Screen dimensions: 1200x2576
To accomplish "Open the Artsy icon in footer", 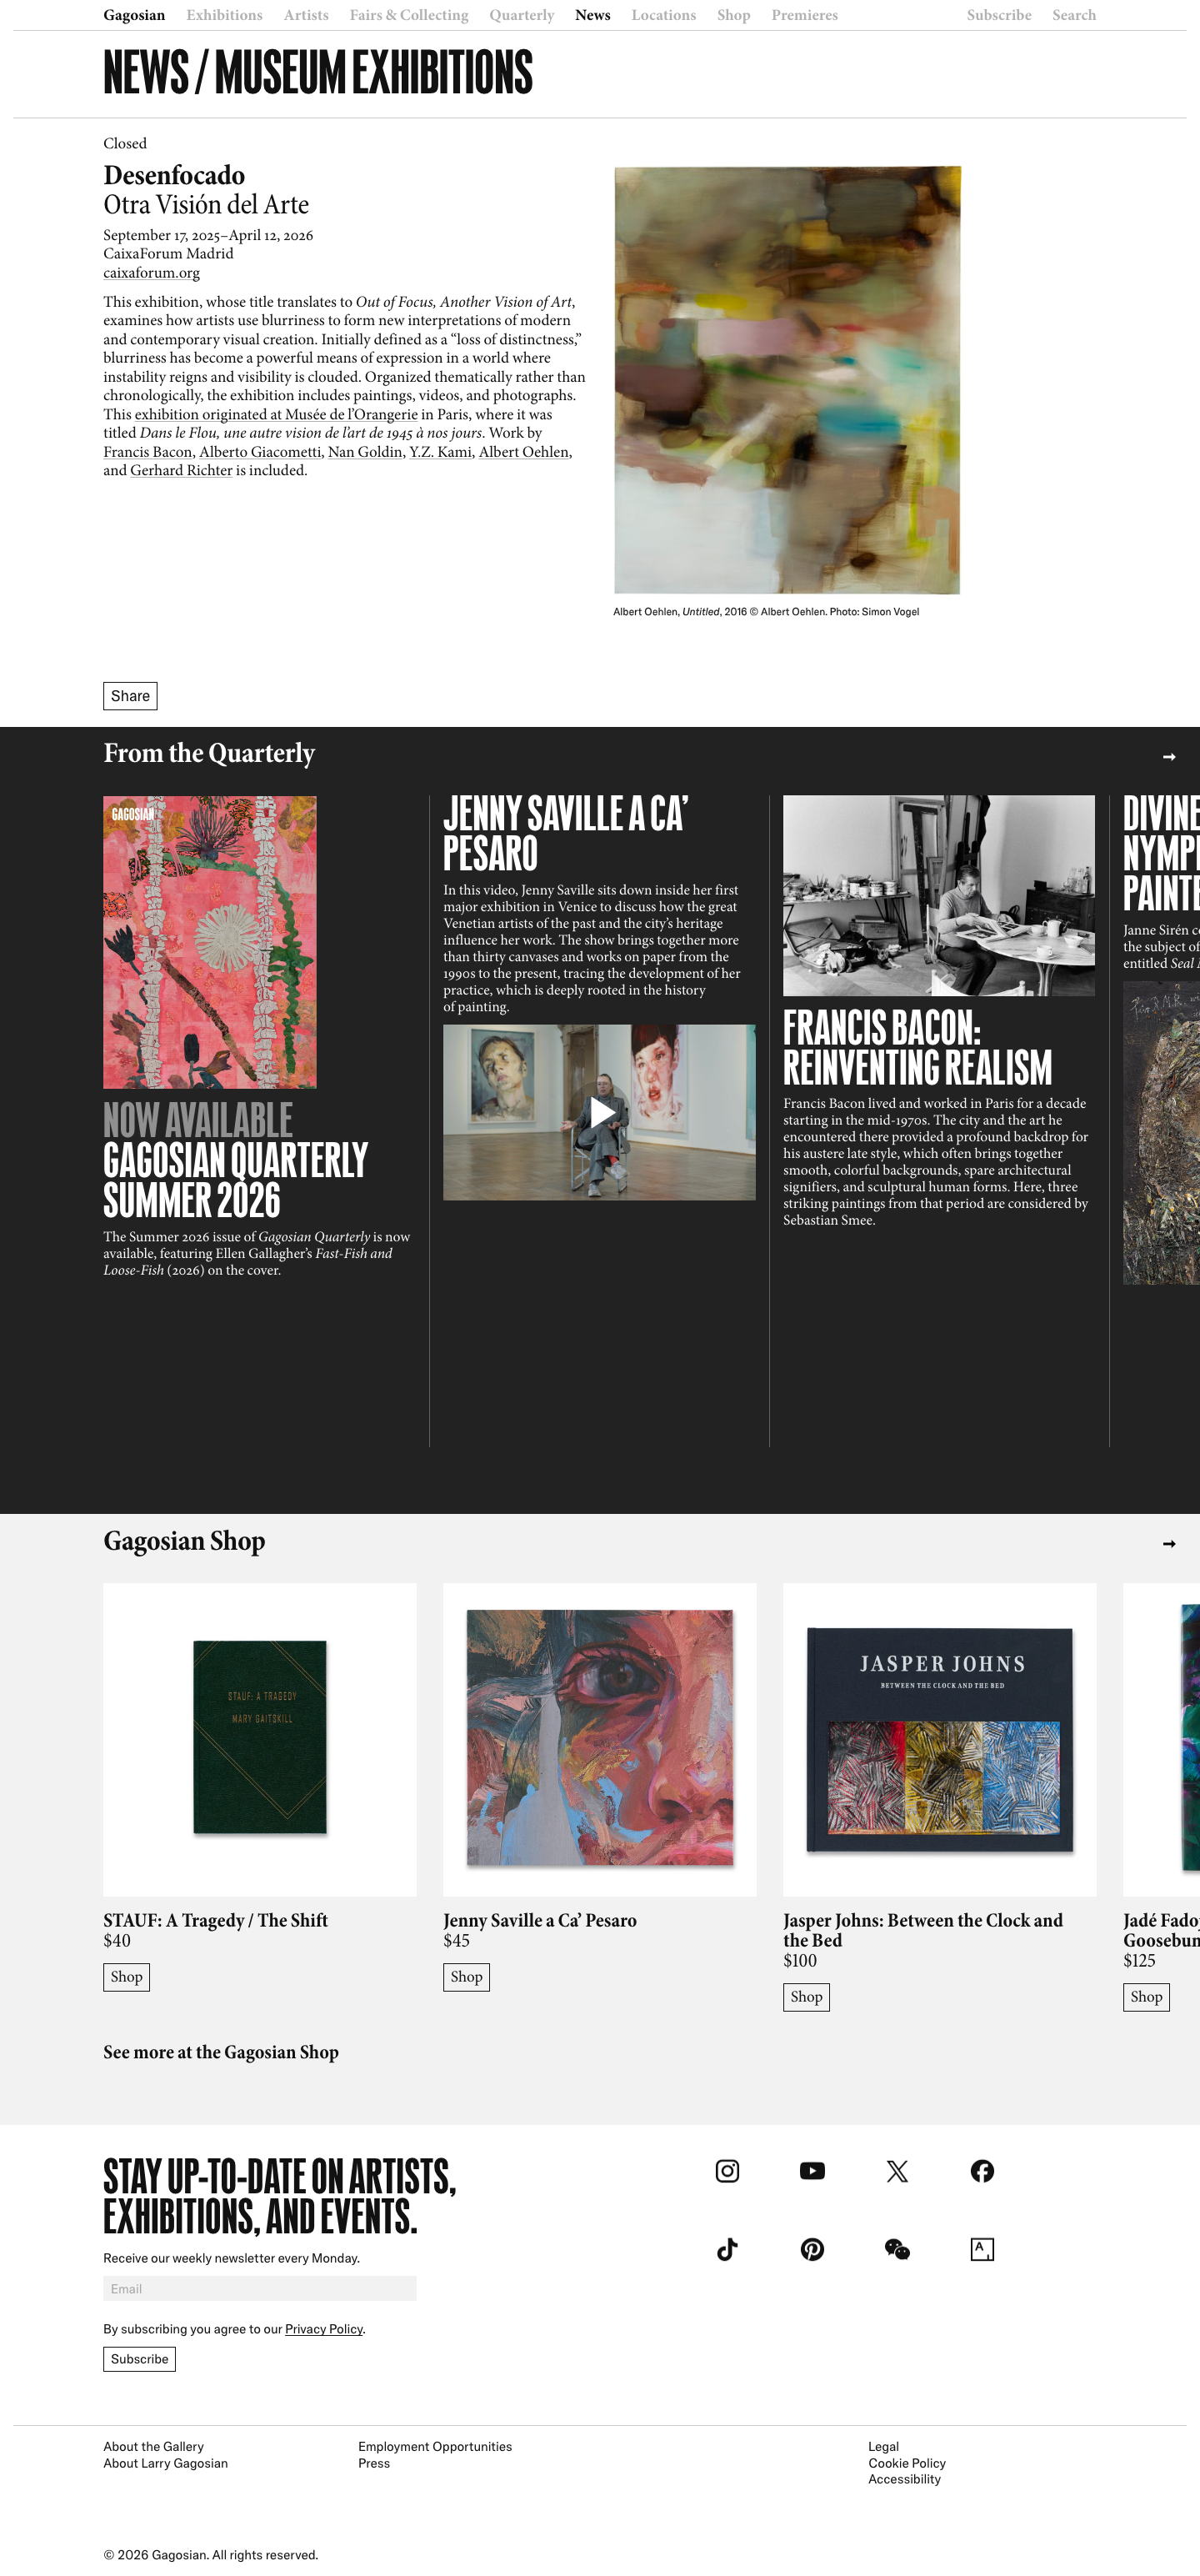I will click(x=982, y=2249).
